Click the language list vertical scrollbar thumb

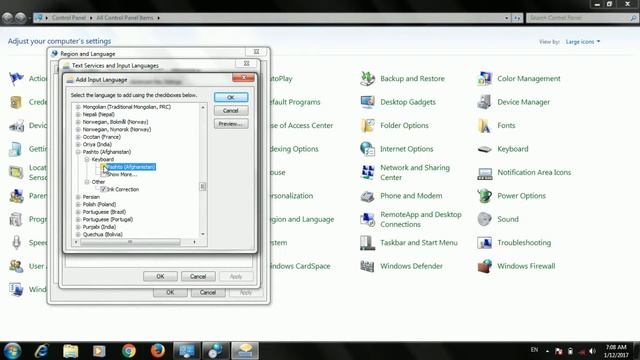(203, 187)
